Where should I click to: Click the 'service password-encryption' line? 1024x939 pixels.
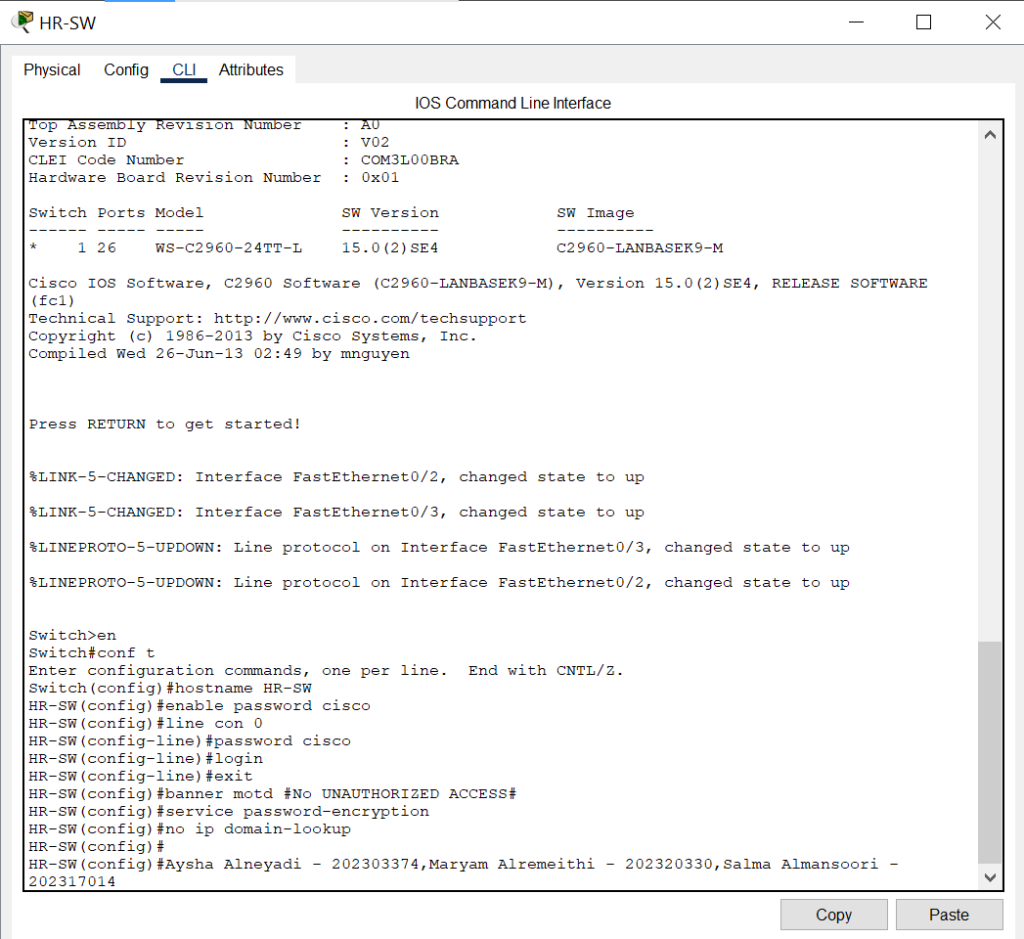pyautogui.click(x=229, y=812)
